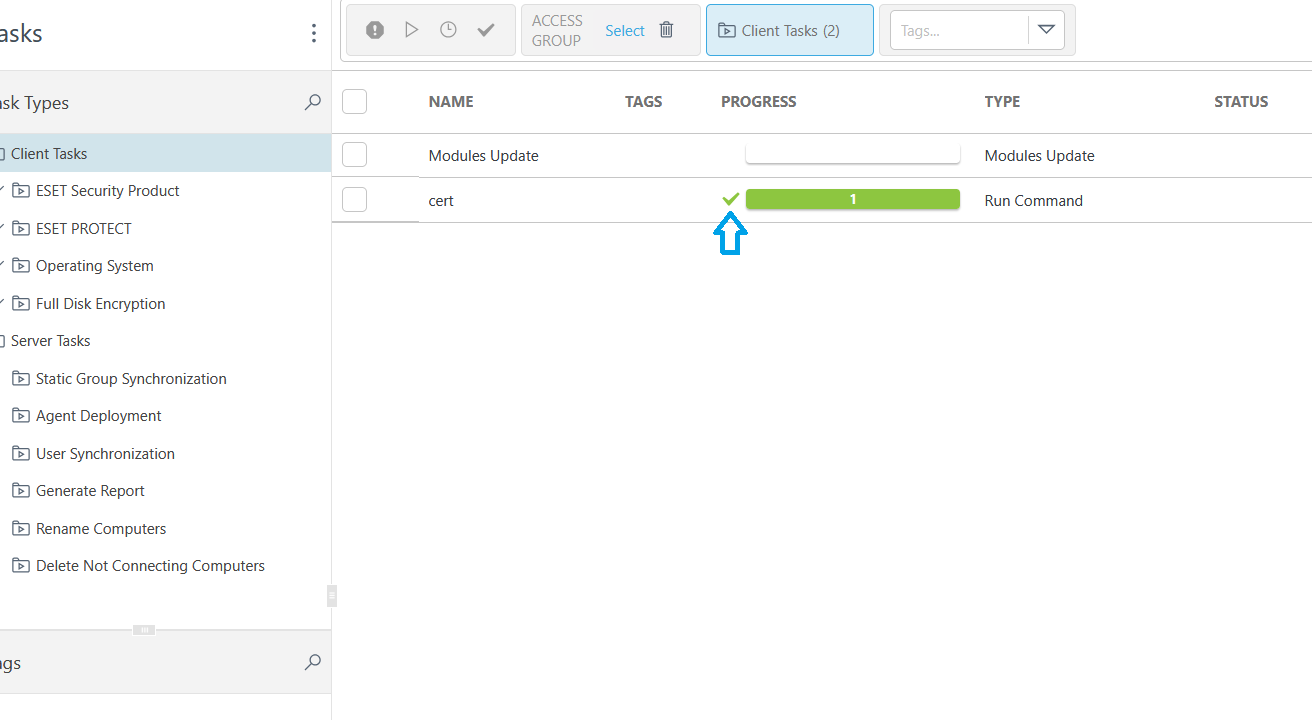Click the access group trash icon
1312x720 pixels.
(667, 30)
